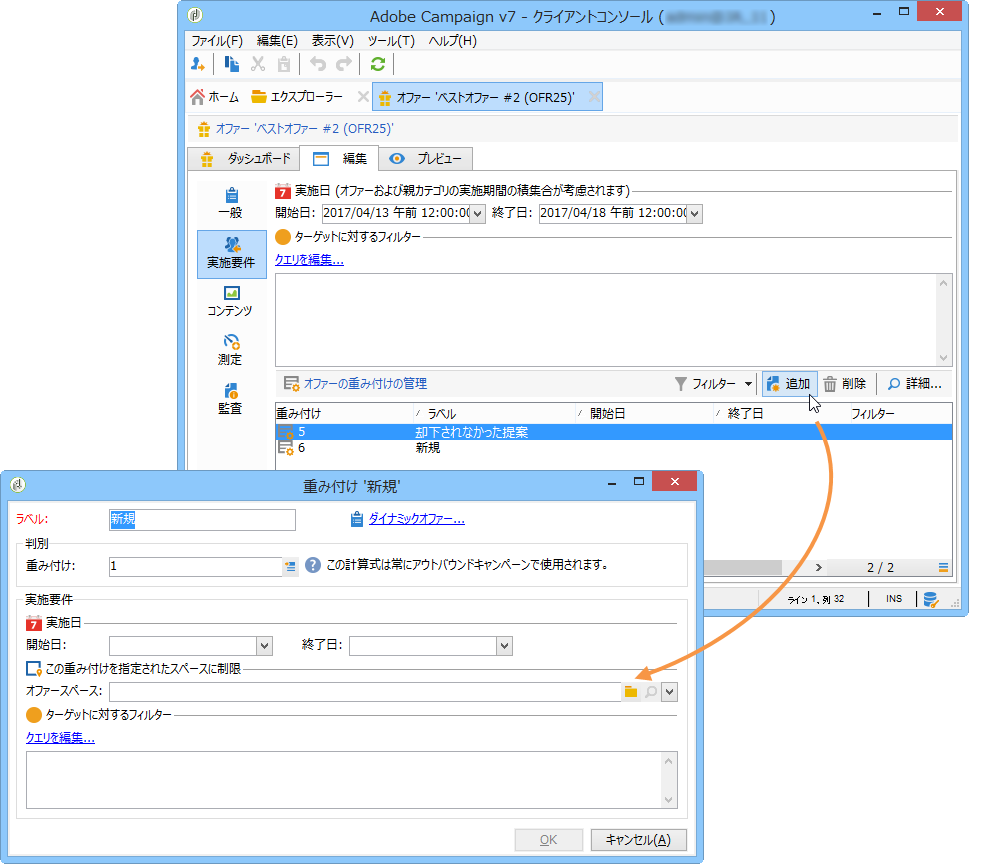Click the connect user toolbar icon

[x=198, y=64]
